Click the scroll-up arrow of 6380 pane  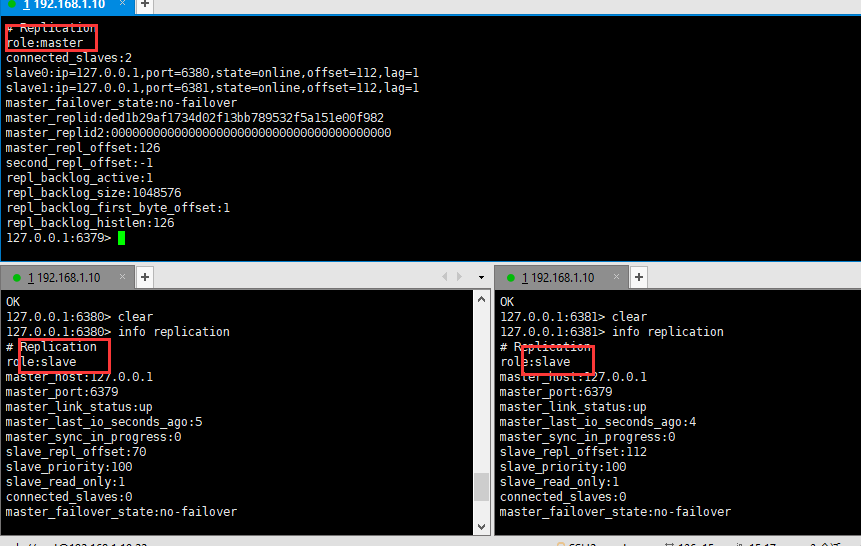click(x=482, y=299)
